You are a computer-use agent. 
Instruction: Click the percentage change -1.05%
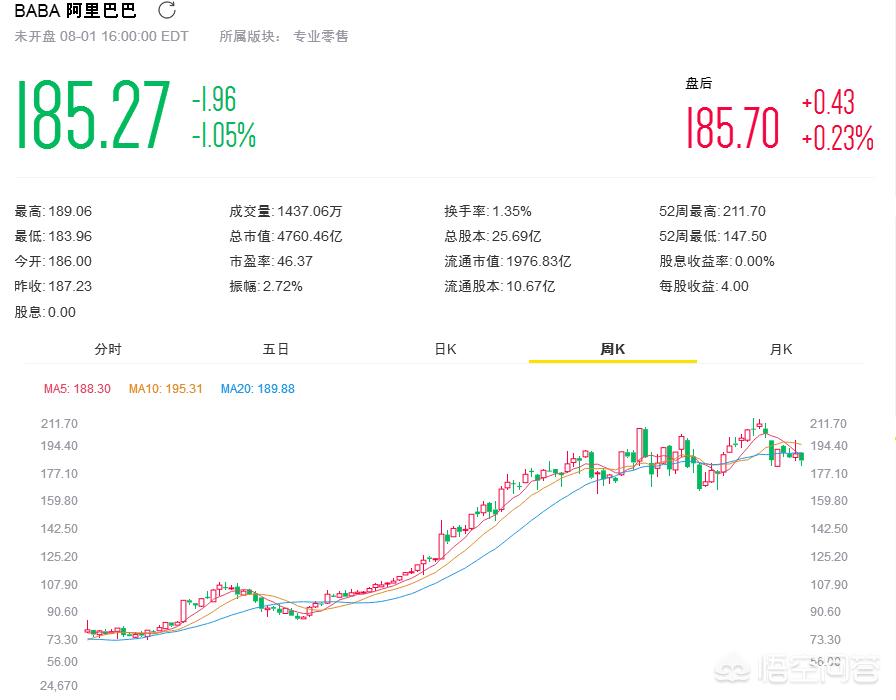(224, 135)
